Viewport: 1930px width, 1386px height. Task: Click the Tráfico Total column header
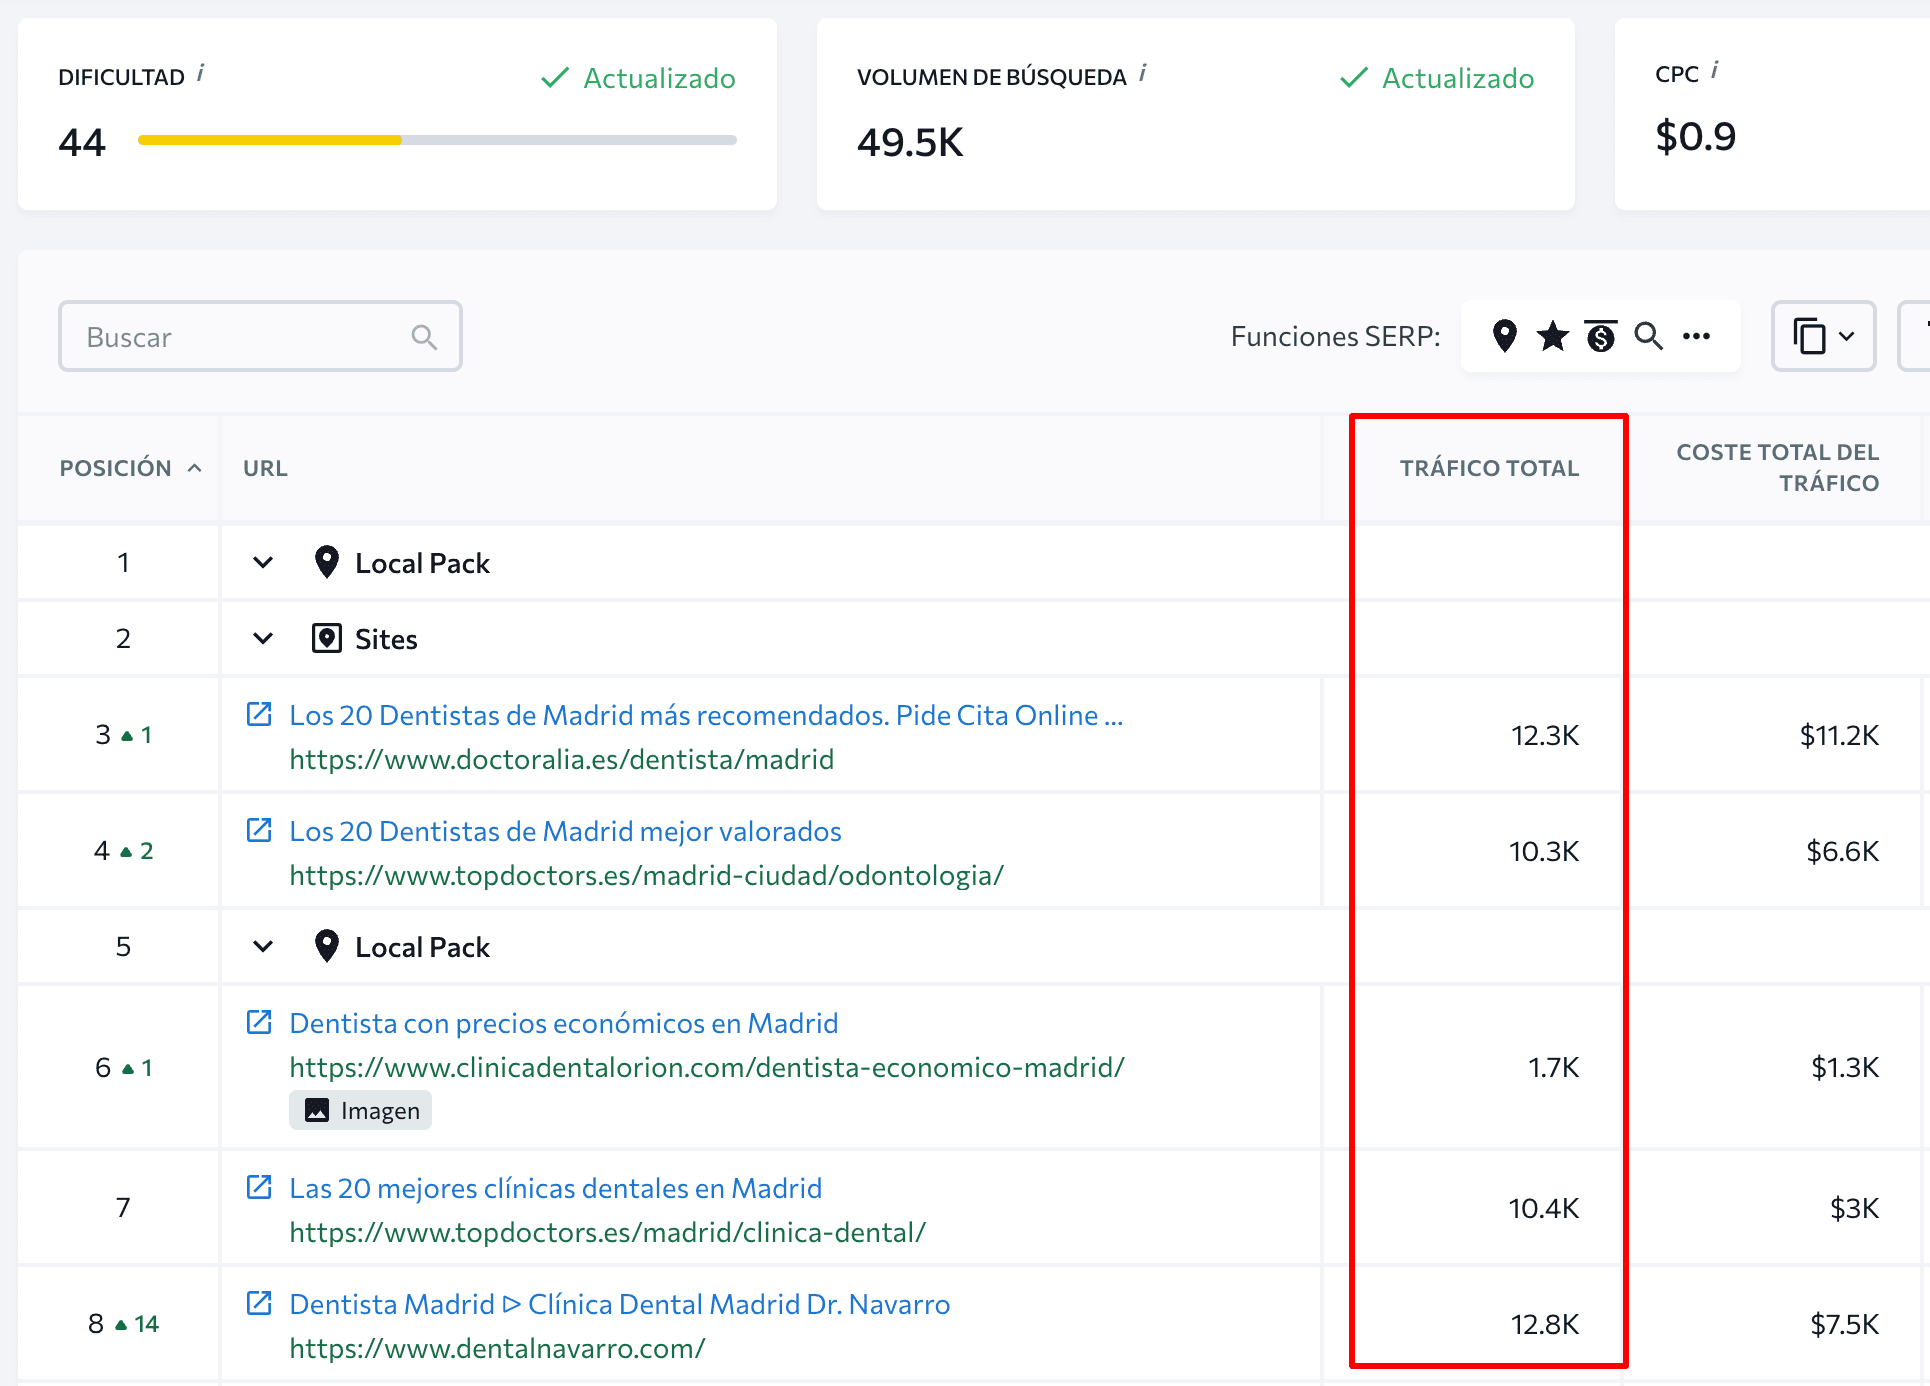[x=1488, y=468]
